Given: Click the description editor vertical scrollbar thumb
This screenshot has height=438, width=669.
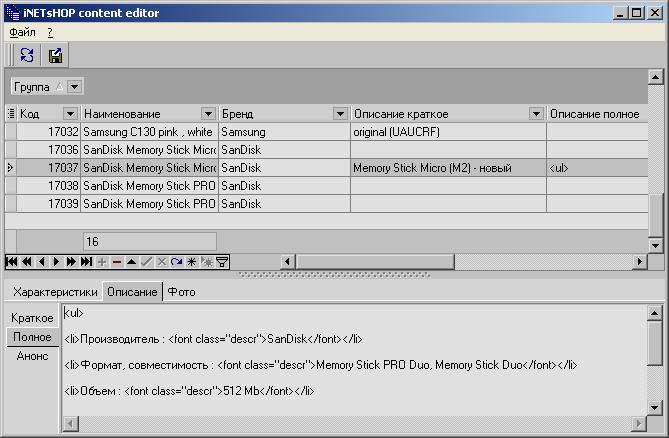Looking at the screenshot, I should [x=654, y=343].
